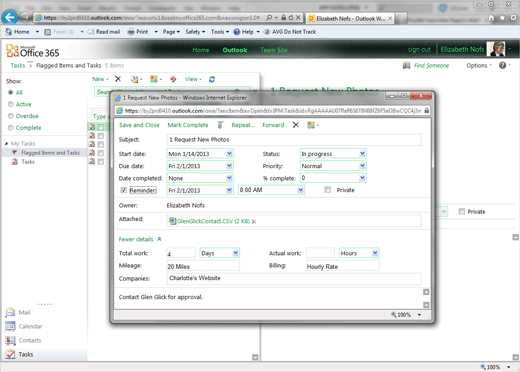This screenshot has height=372, width=520.
Task: Click the attachment icon in task window toolbar
Action: [x=220, y=125]
